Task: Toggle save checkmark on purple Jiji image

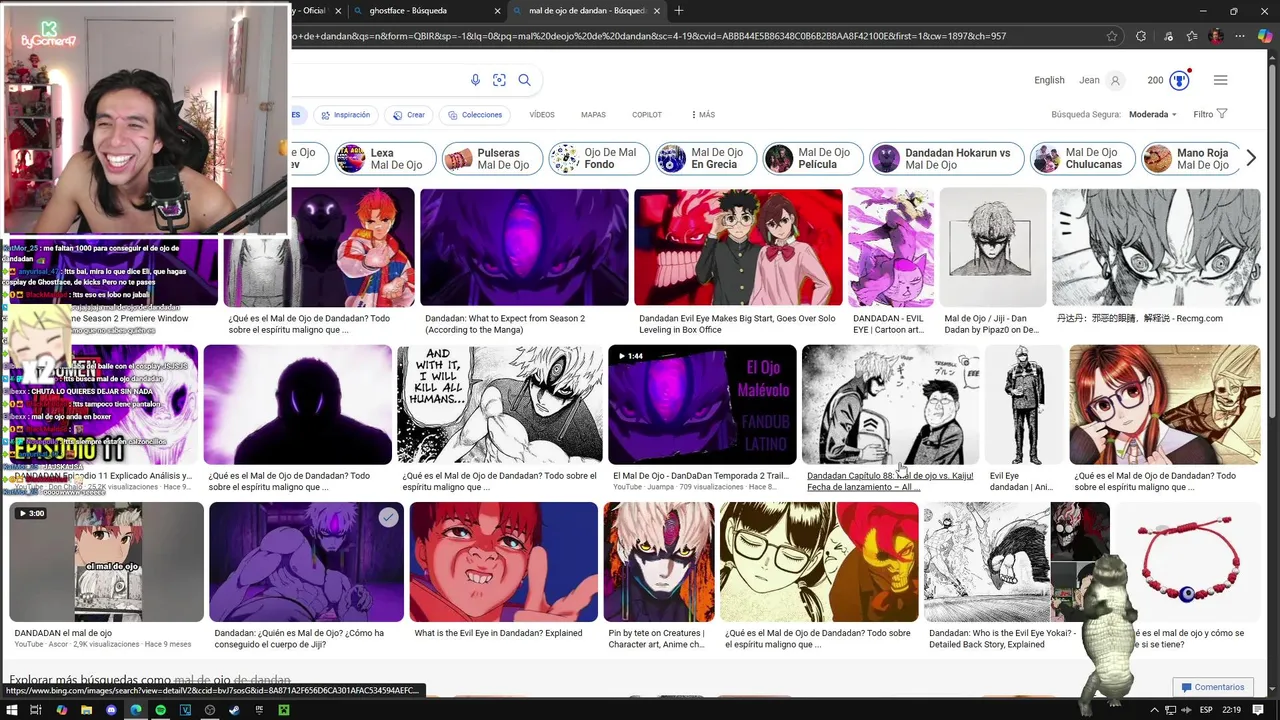Action: (x=388, y=517)
